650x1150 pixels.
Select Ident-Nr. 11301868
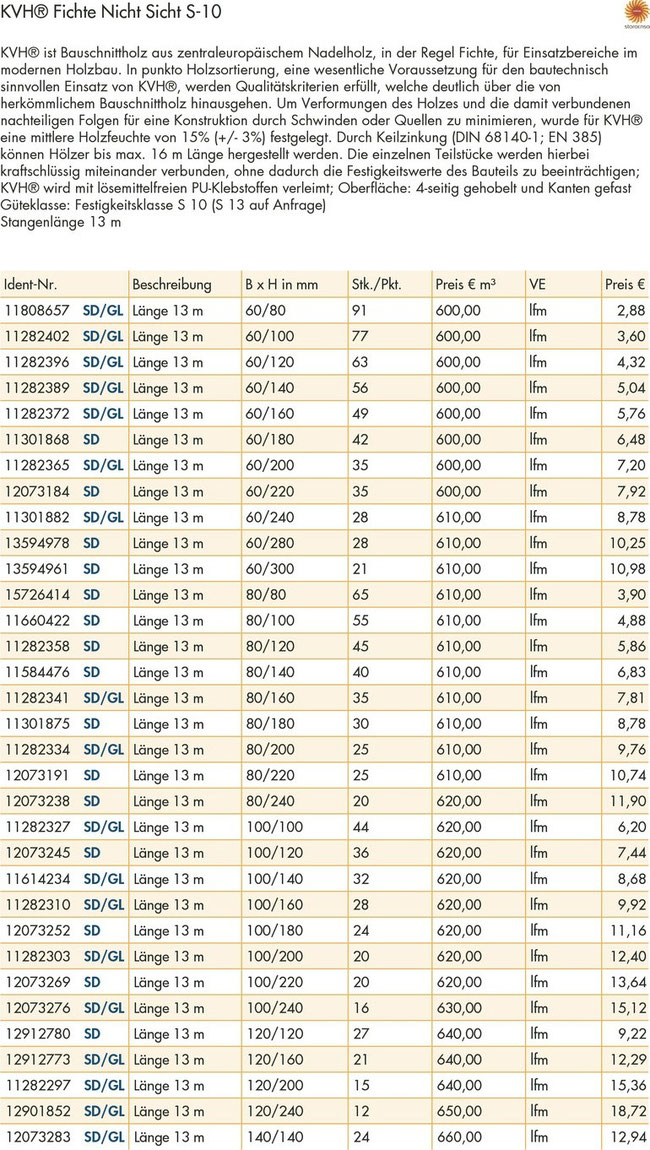(37, 439)
